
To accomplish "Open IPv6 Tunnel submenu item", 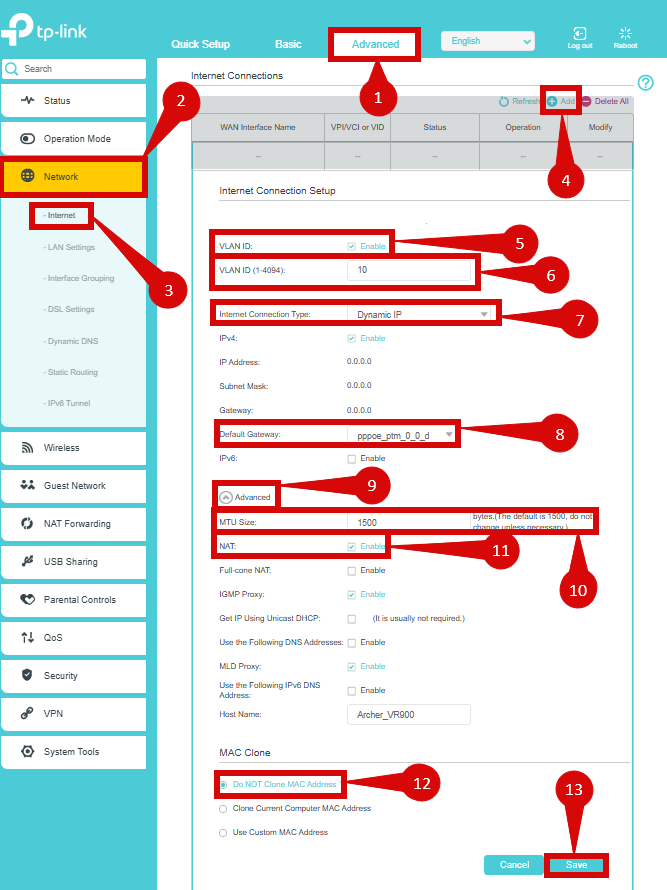I will click(x=67, y=403).
